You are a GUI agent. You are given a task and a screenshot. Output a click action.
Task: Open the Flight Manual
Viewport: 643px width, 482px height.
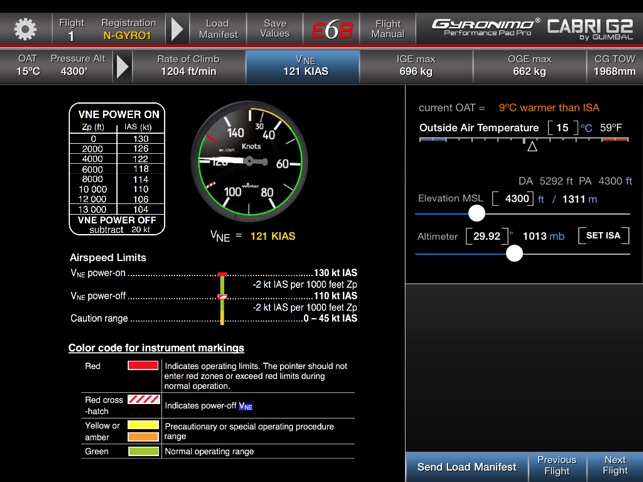(388, 29)
